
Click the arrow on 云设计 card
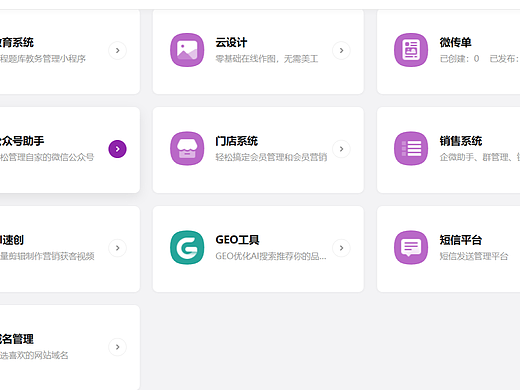click(341, 50)
